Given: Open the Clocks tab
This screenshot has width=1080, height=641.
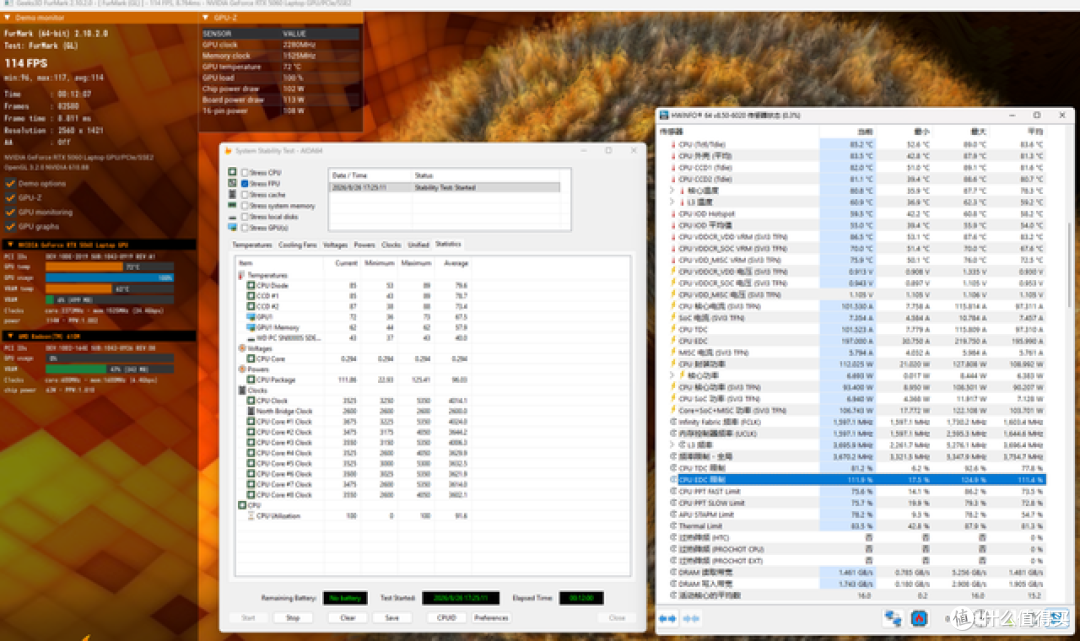Looking at the screenshot, I should coord(391,244).
